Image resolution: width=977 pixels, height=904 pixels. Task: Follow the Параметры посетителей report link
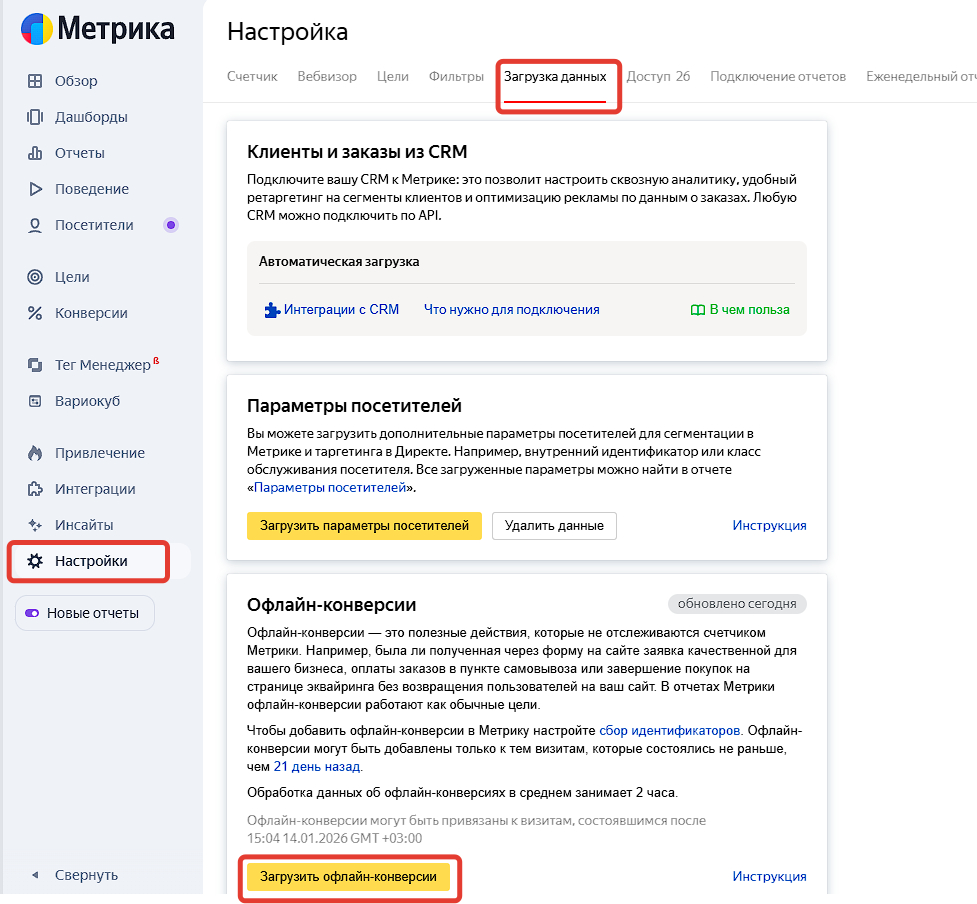pos(330,488)
